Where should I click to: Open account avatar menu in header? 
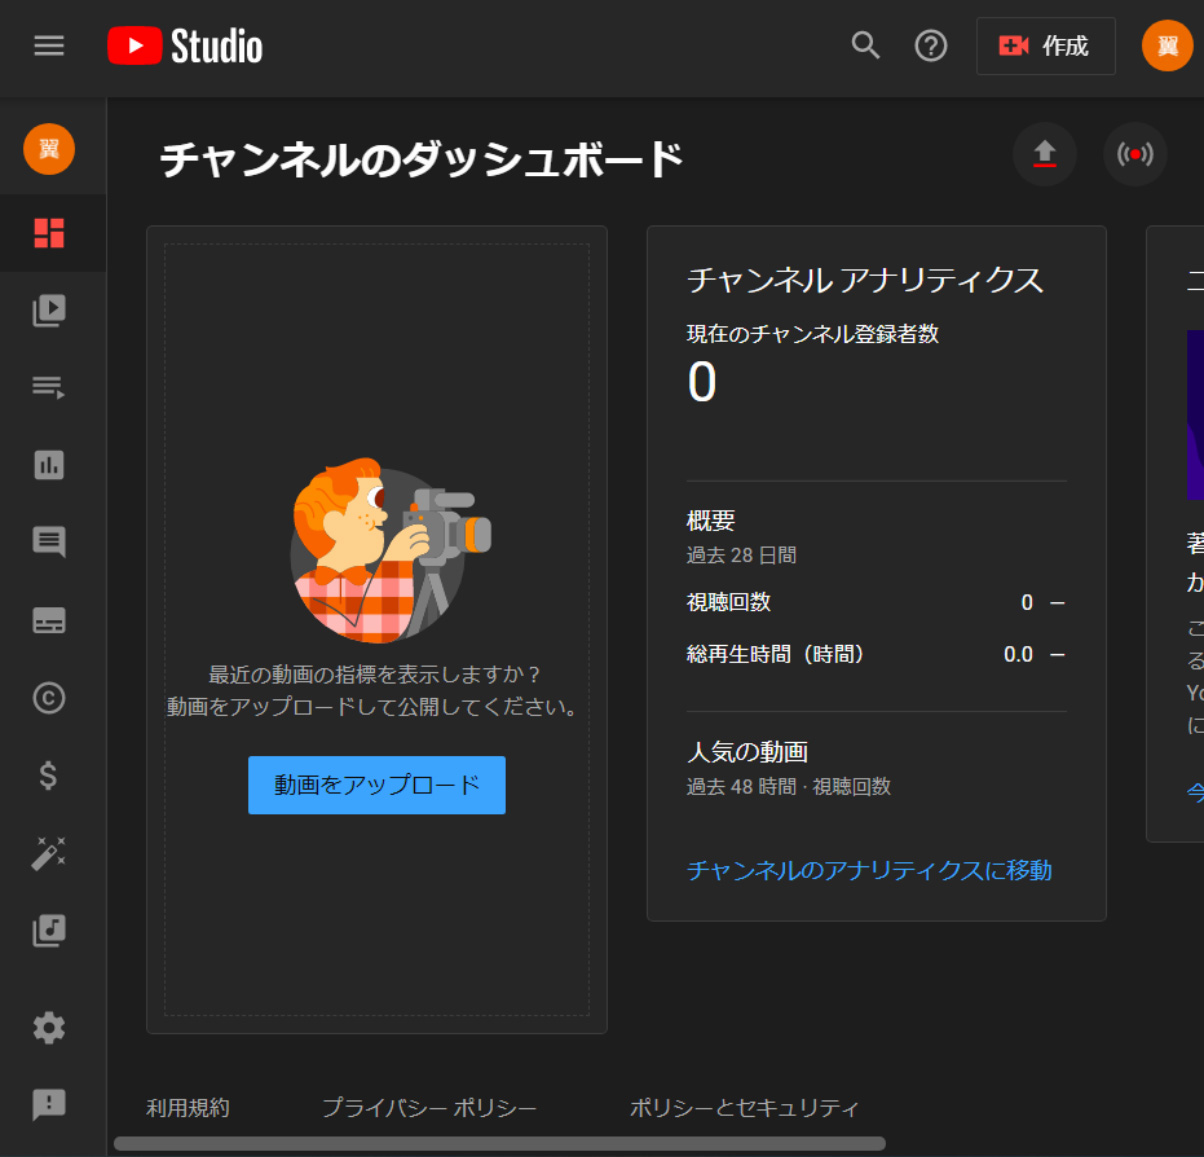pyautogui.click(x=1167, y=46)
